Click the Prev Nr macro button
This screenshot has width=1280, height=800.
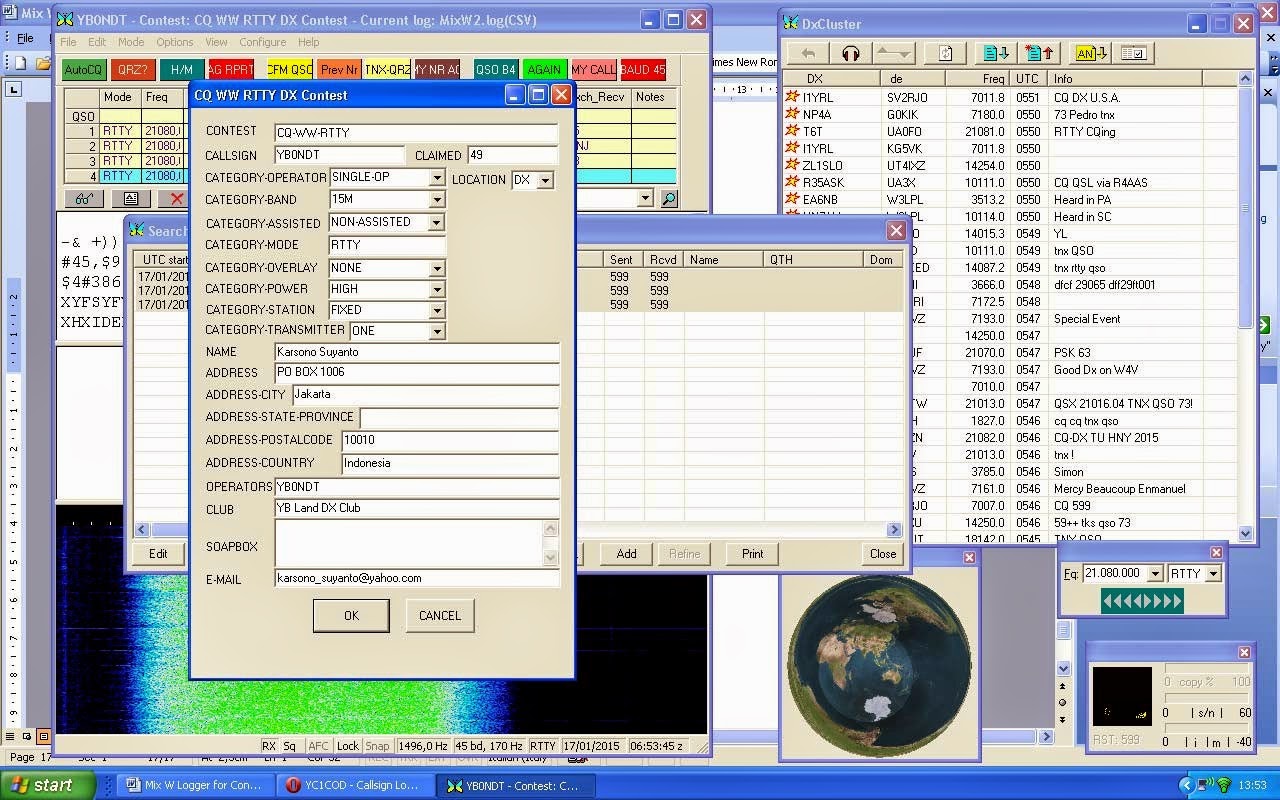click(x=339, y=70)
